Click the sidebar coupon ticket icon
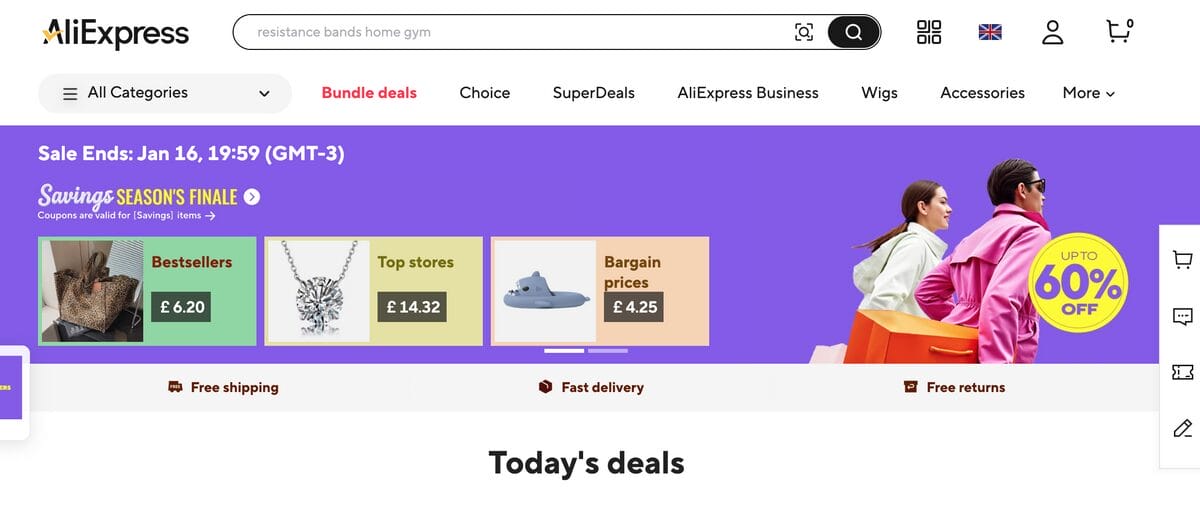The height and width of the screenshot is (505, 1200). (1182, 372)
